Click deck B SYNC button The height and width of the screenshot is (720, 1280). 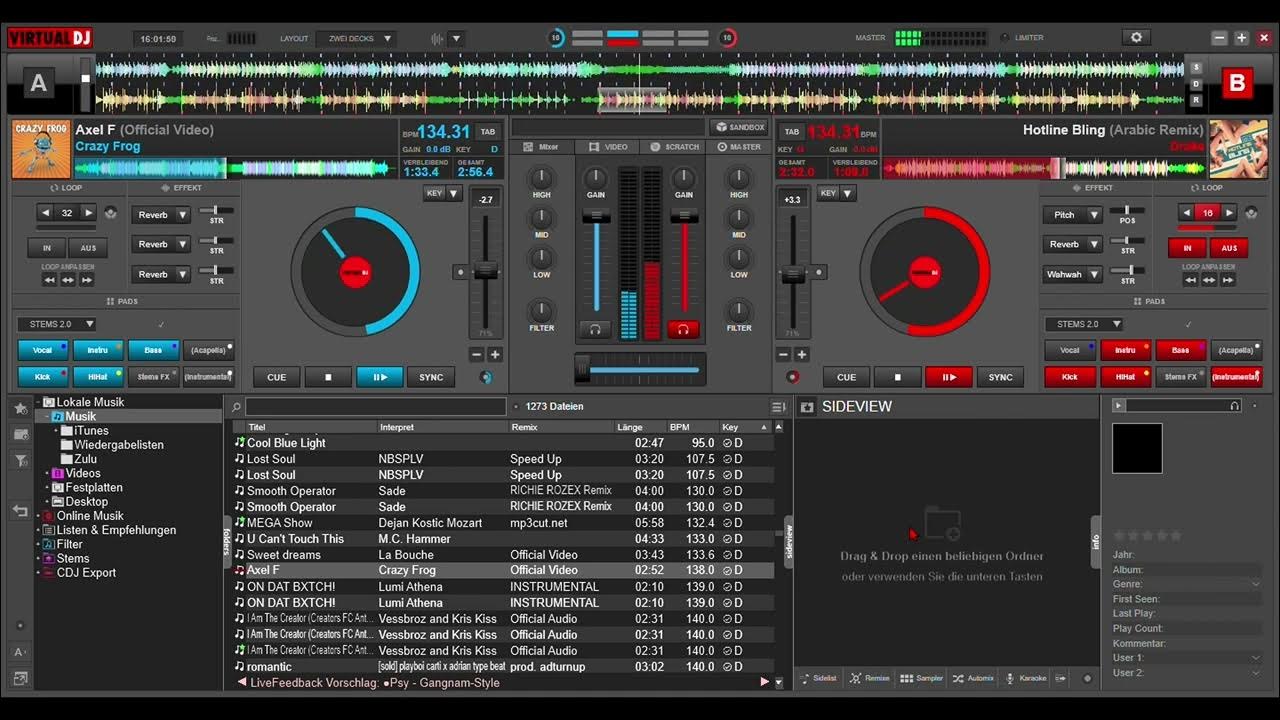coord(1000,377)
